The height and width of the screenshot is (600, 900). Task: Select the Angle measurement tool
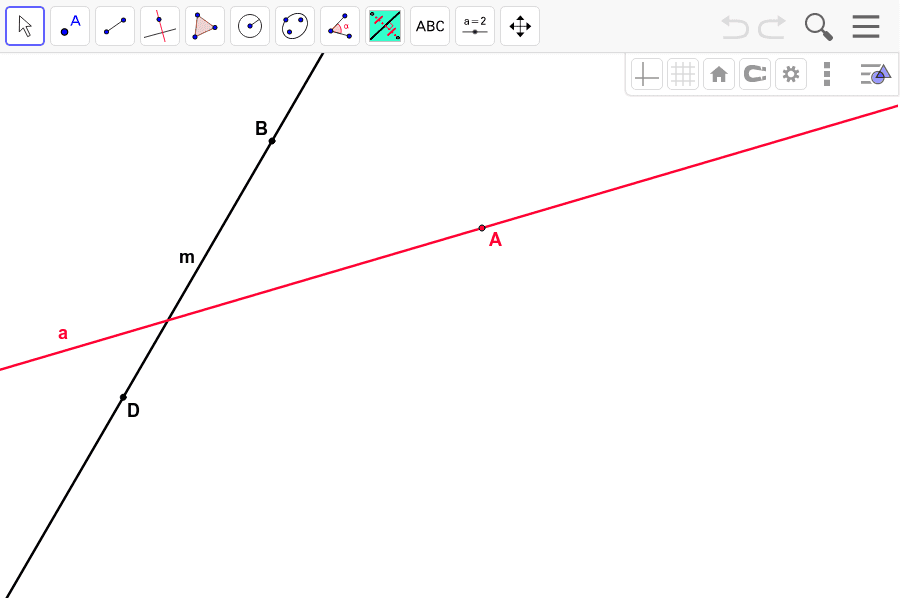[x=340, y=26]
